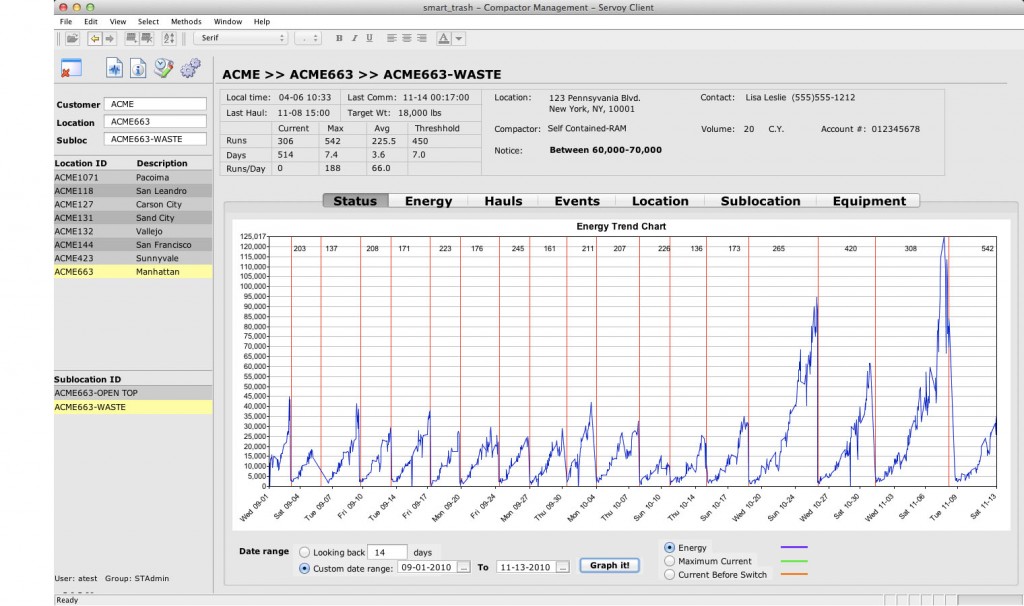Switch to the Status tab

[355, 201]
